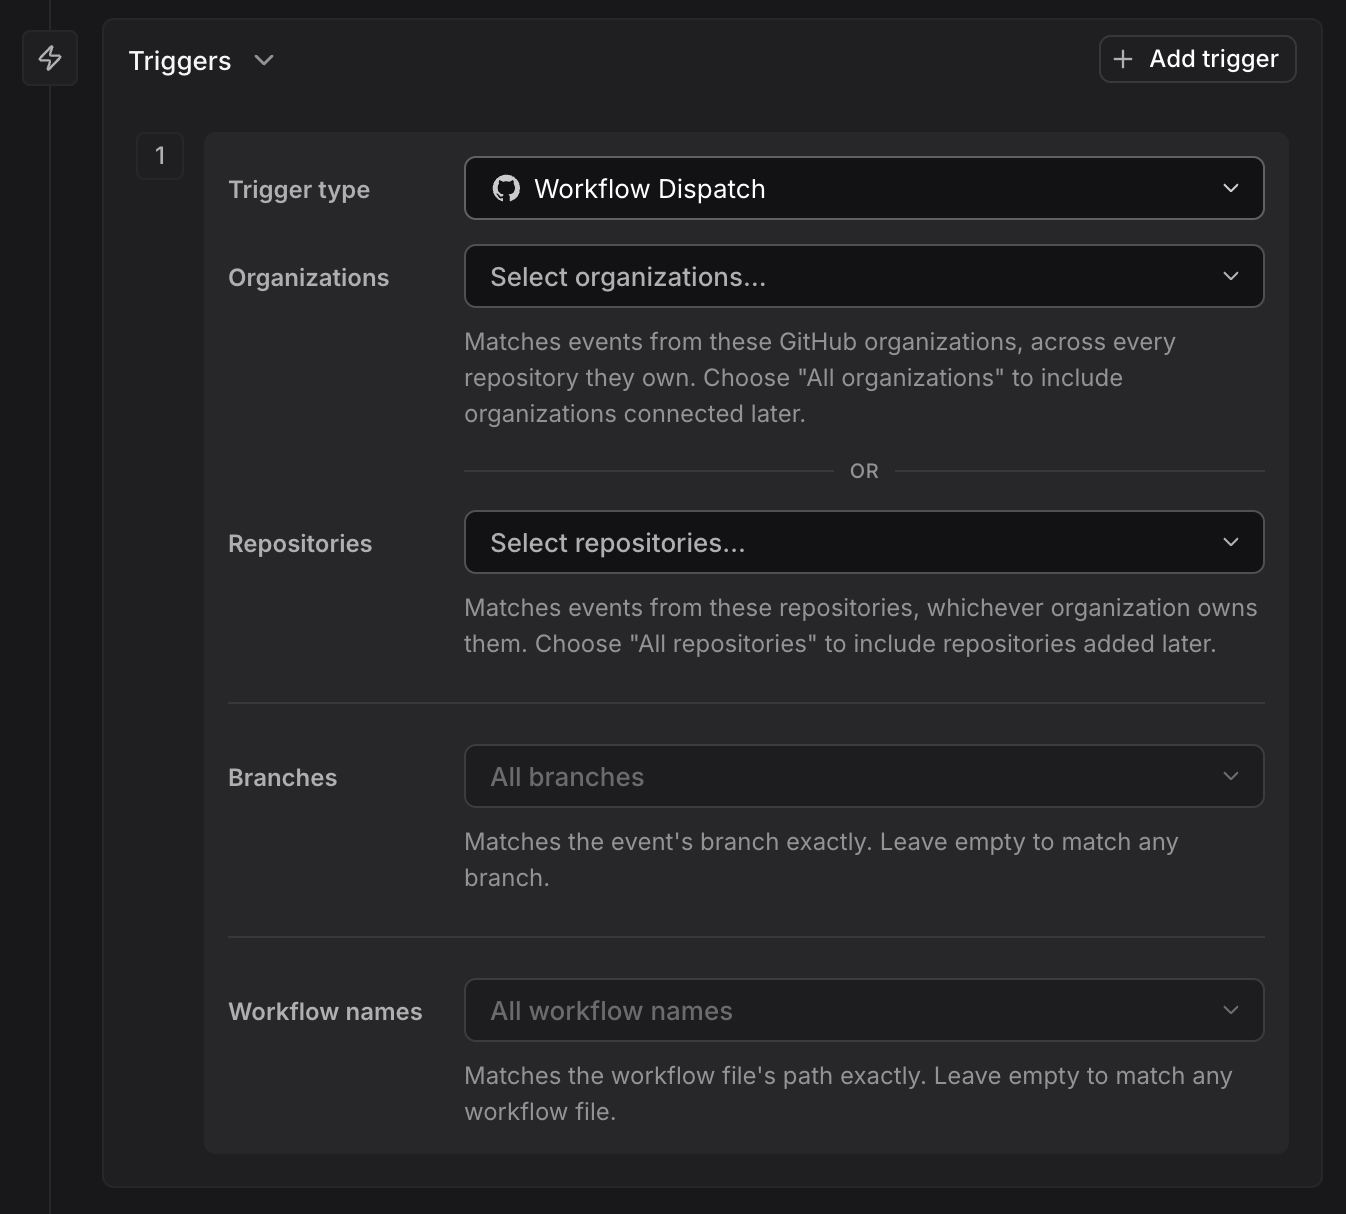The height and width of the screenshot is (1214, 1346).
Task: Click the OR separator text
Action: [864, 471]
